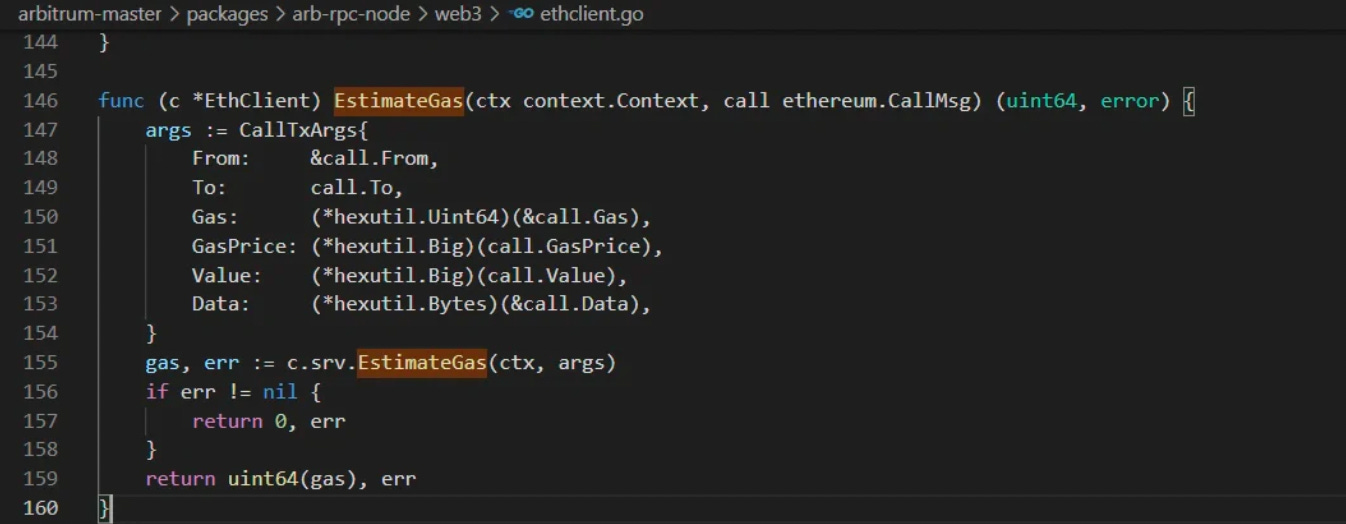Click the ethclient.go breadcrumb file name

click(x=591, y=14)
